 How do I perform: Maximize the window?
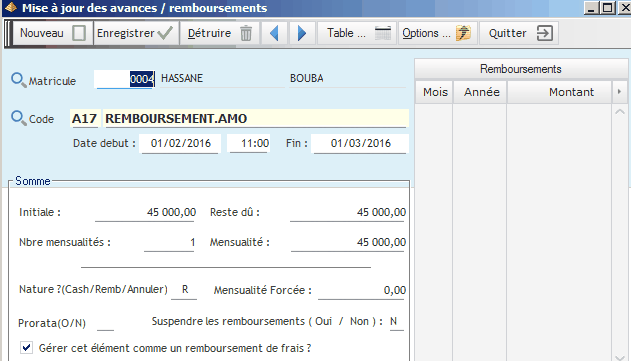pyautogui.click(x=608, y=8)
